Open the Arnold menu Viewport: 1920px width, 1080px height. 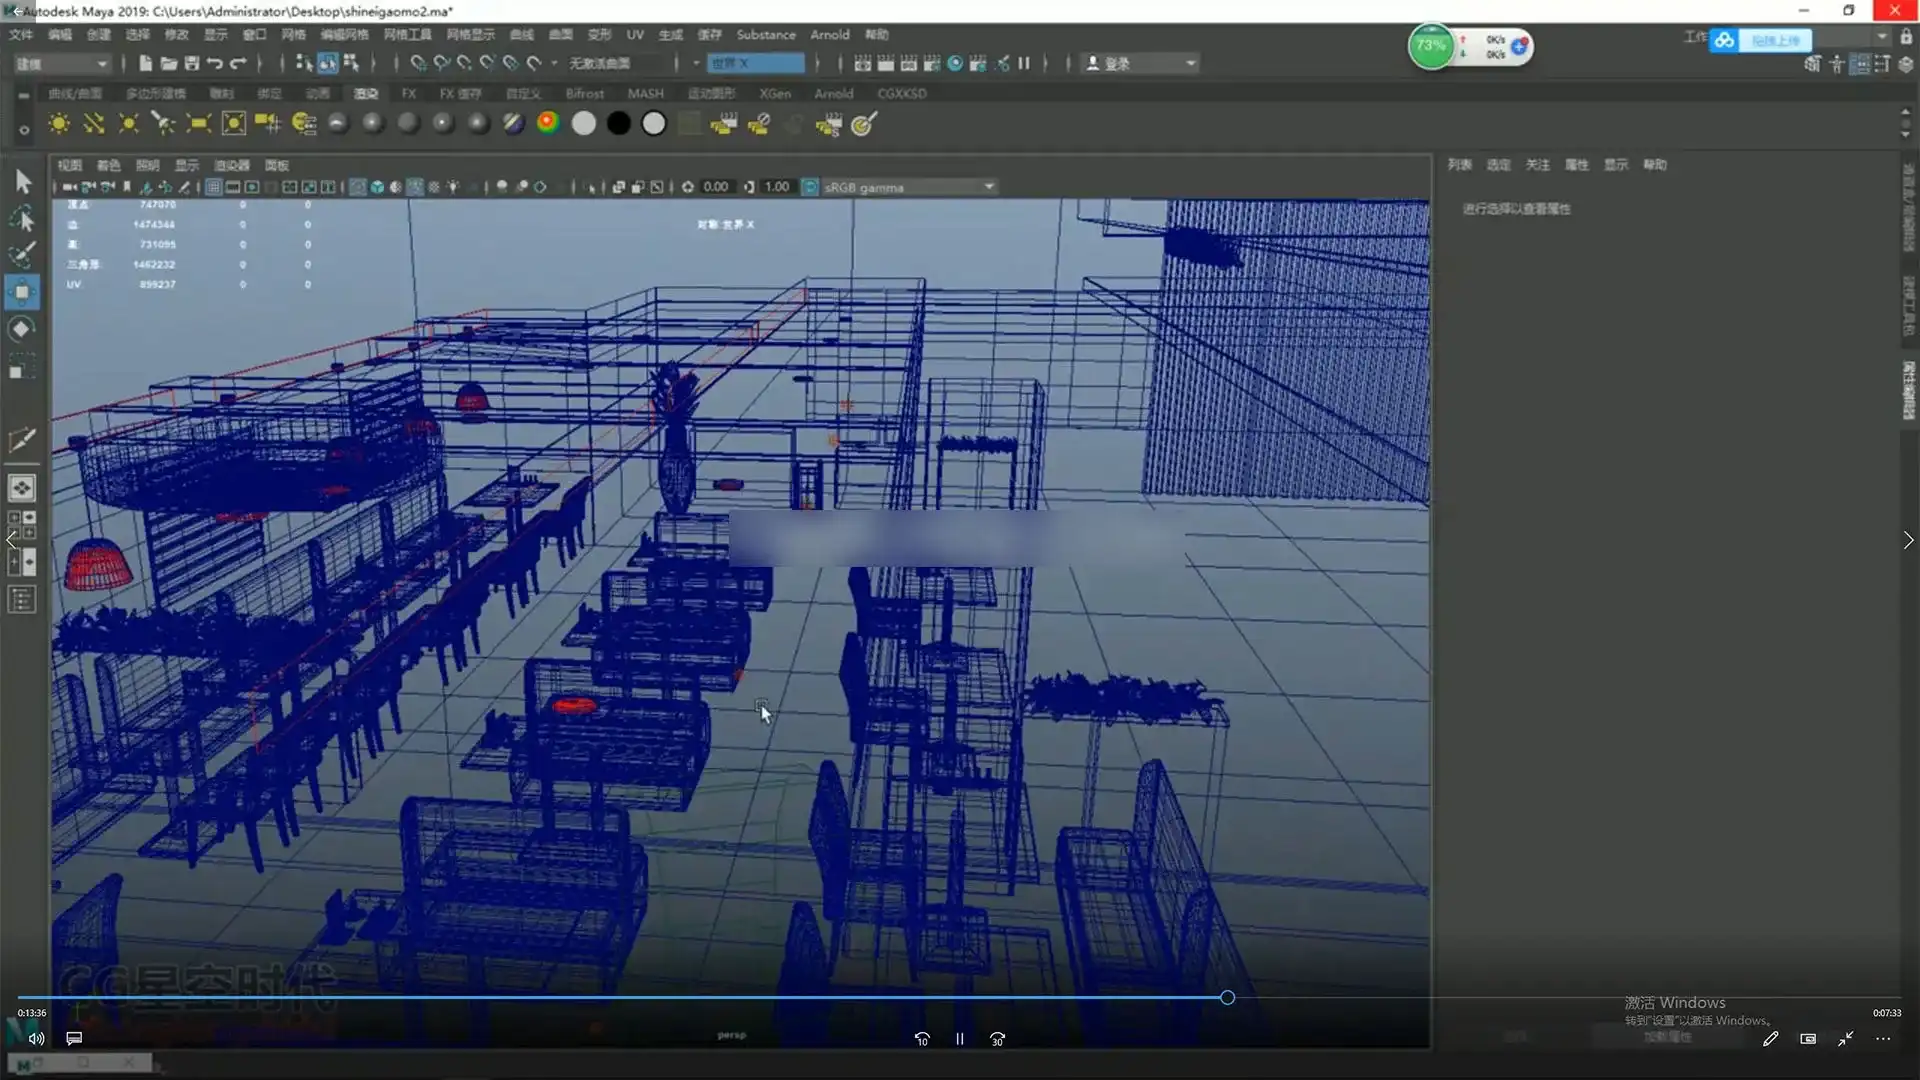[x=830, y=34]
